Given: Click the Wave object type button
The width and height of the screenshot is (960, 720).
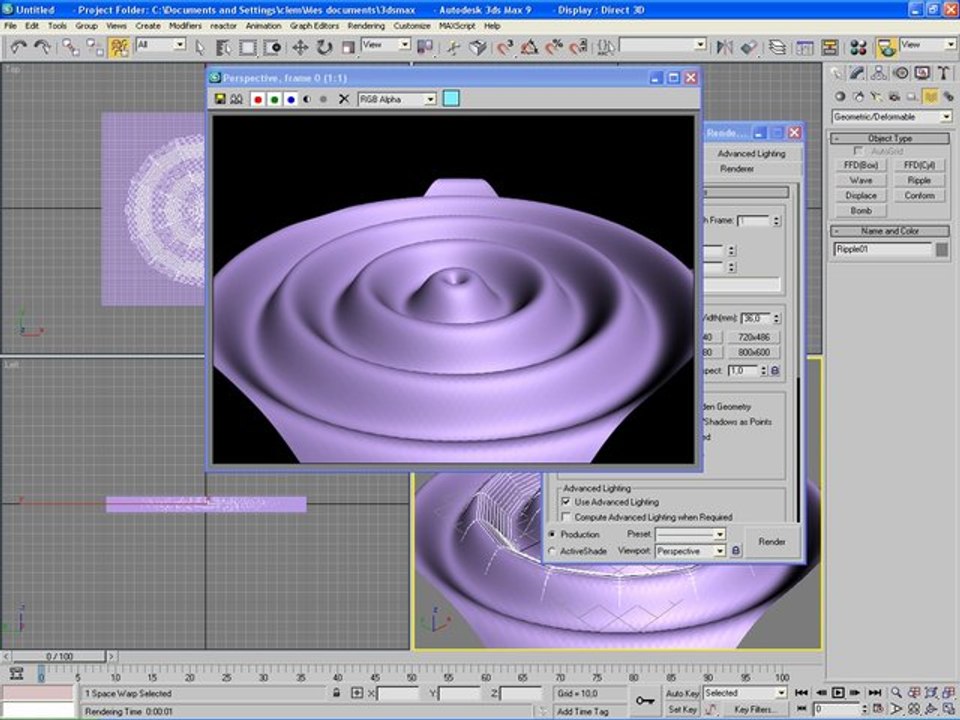Looking at the screenshot, I should coord(860,180).
